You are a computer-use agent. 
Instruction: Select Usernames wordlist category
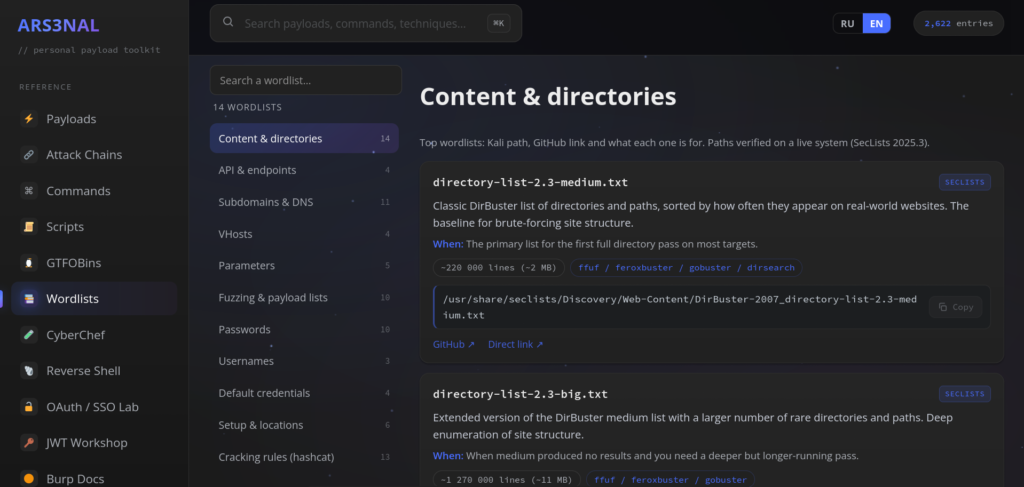click(x=304, y=361)
